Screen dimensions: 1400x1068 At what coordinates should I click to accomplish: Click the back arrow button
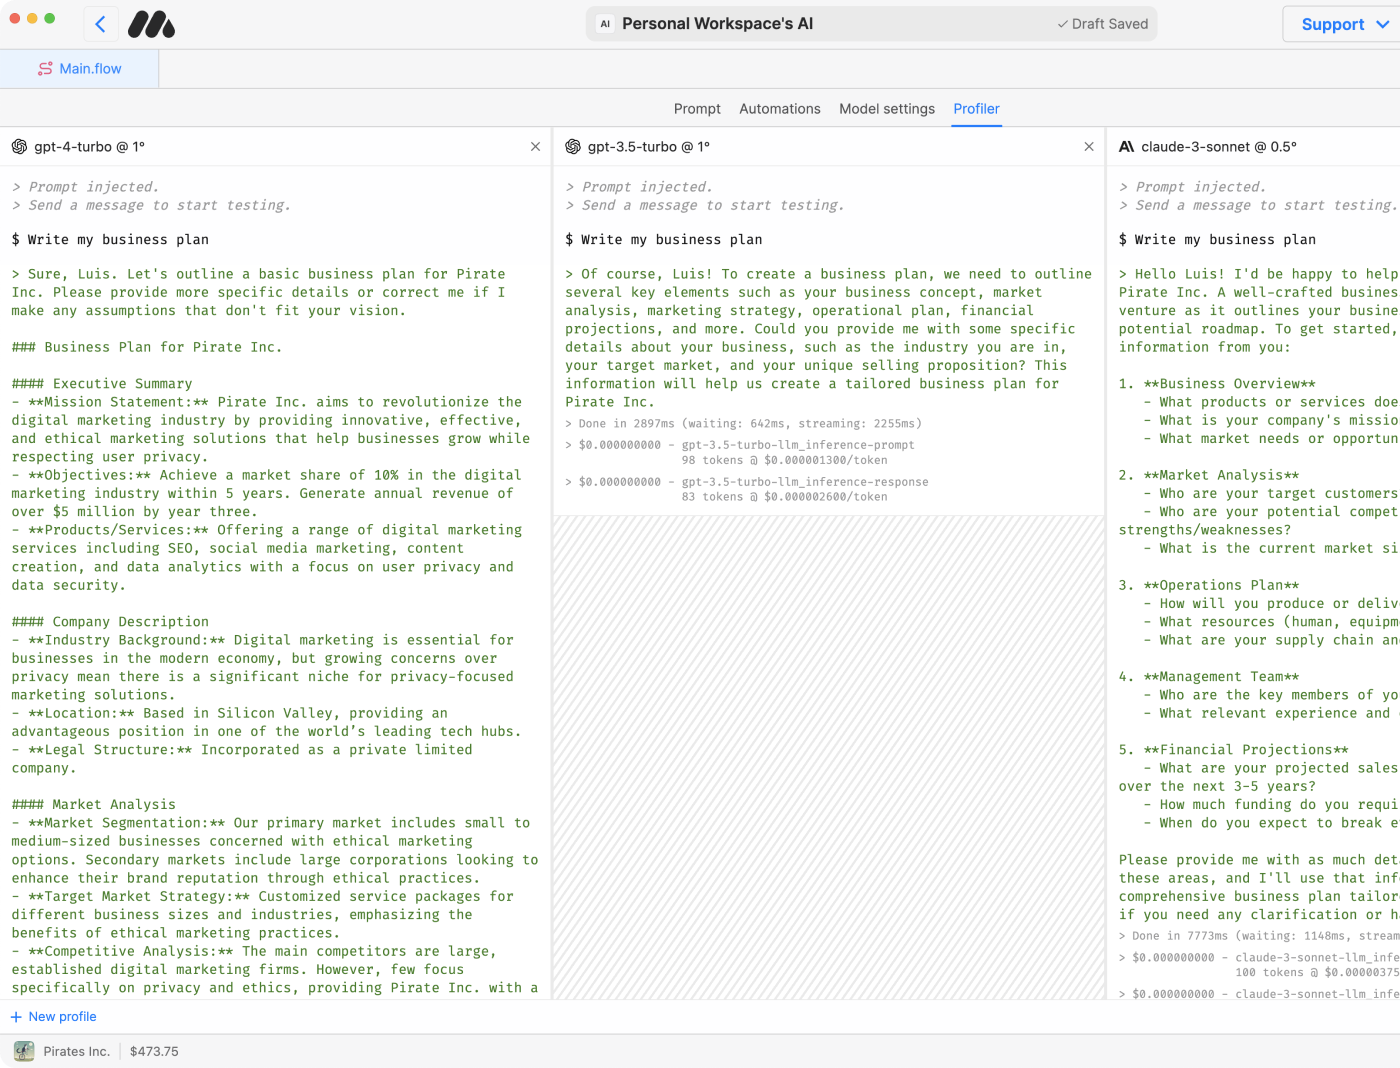(x=100, y=24)
